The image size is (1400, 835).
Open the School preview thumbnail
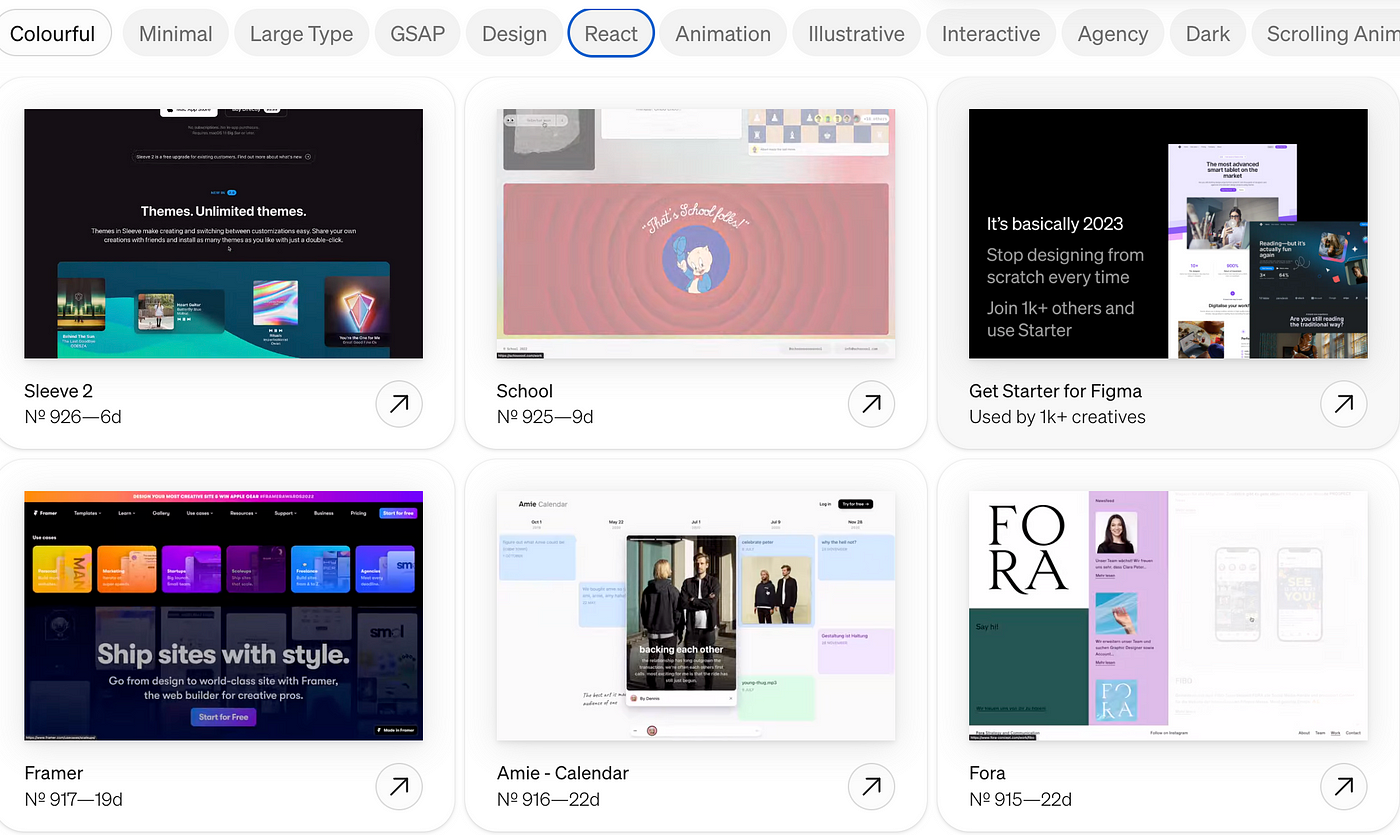point(696,233)
